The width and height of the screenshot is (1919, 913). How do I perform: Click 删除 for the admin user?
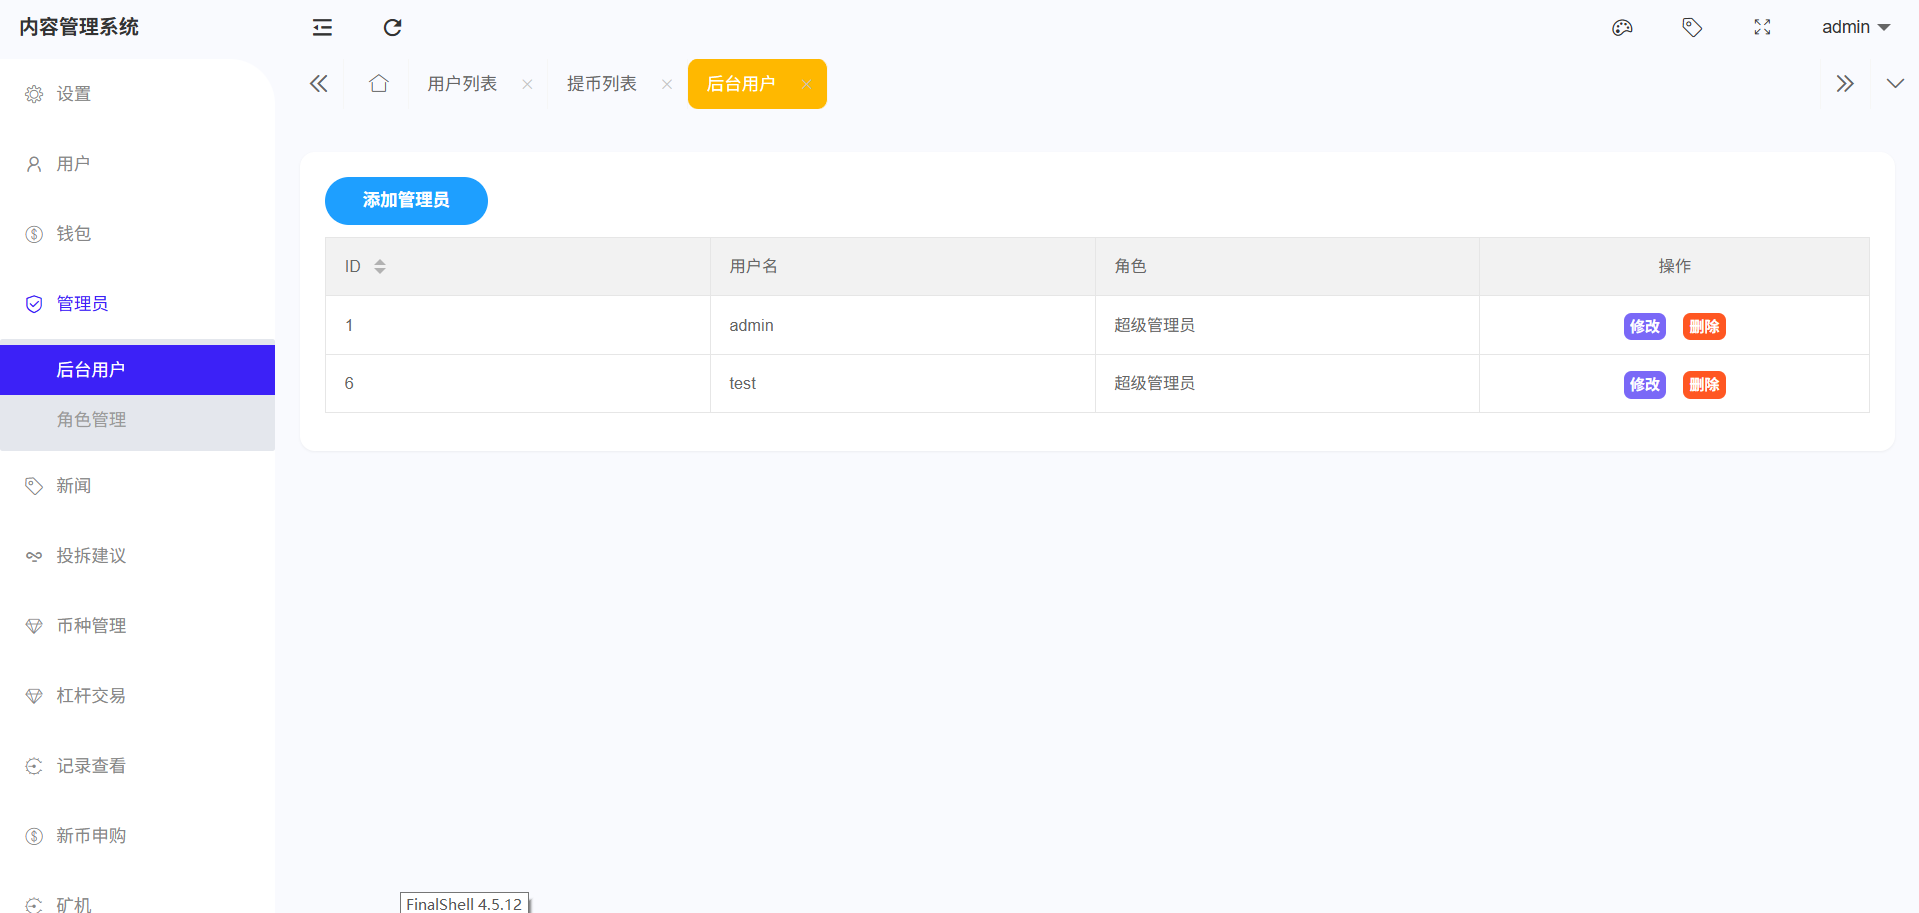(1704, 327)
